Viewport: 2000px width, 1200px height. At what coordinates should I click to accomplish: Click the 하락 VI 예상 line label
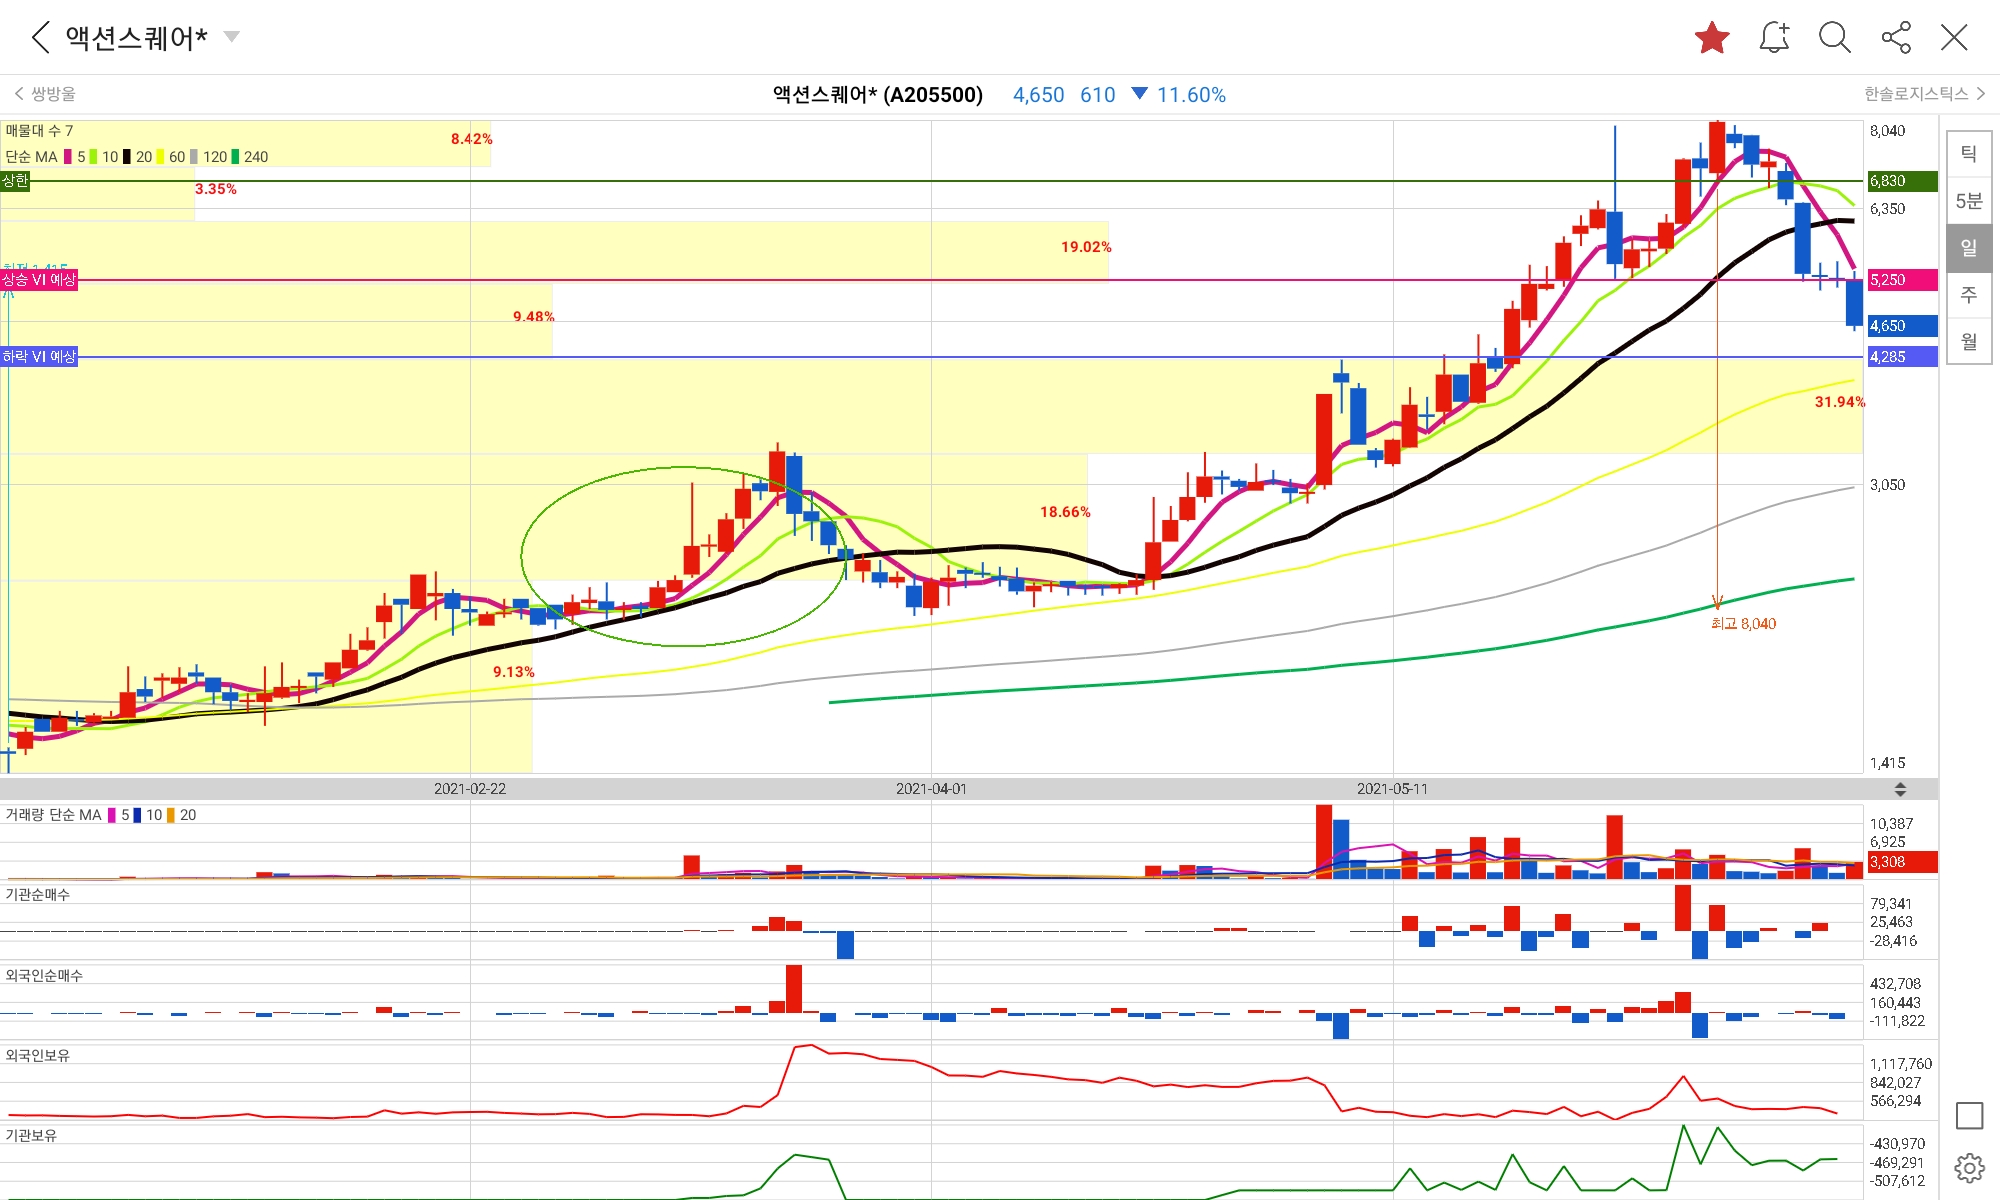39,357
